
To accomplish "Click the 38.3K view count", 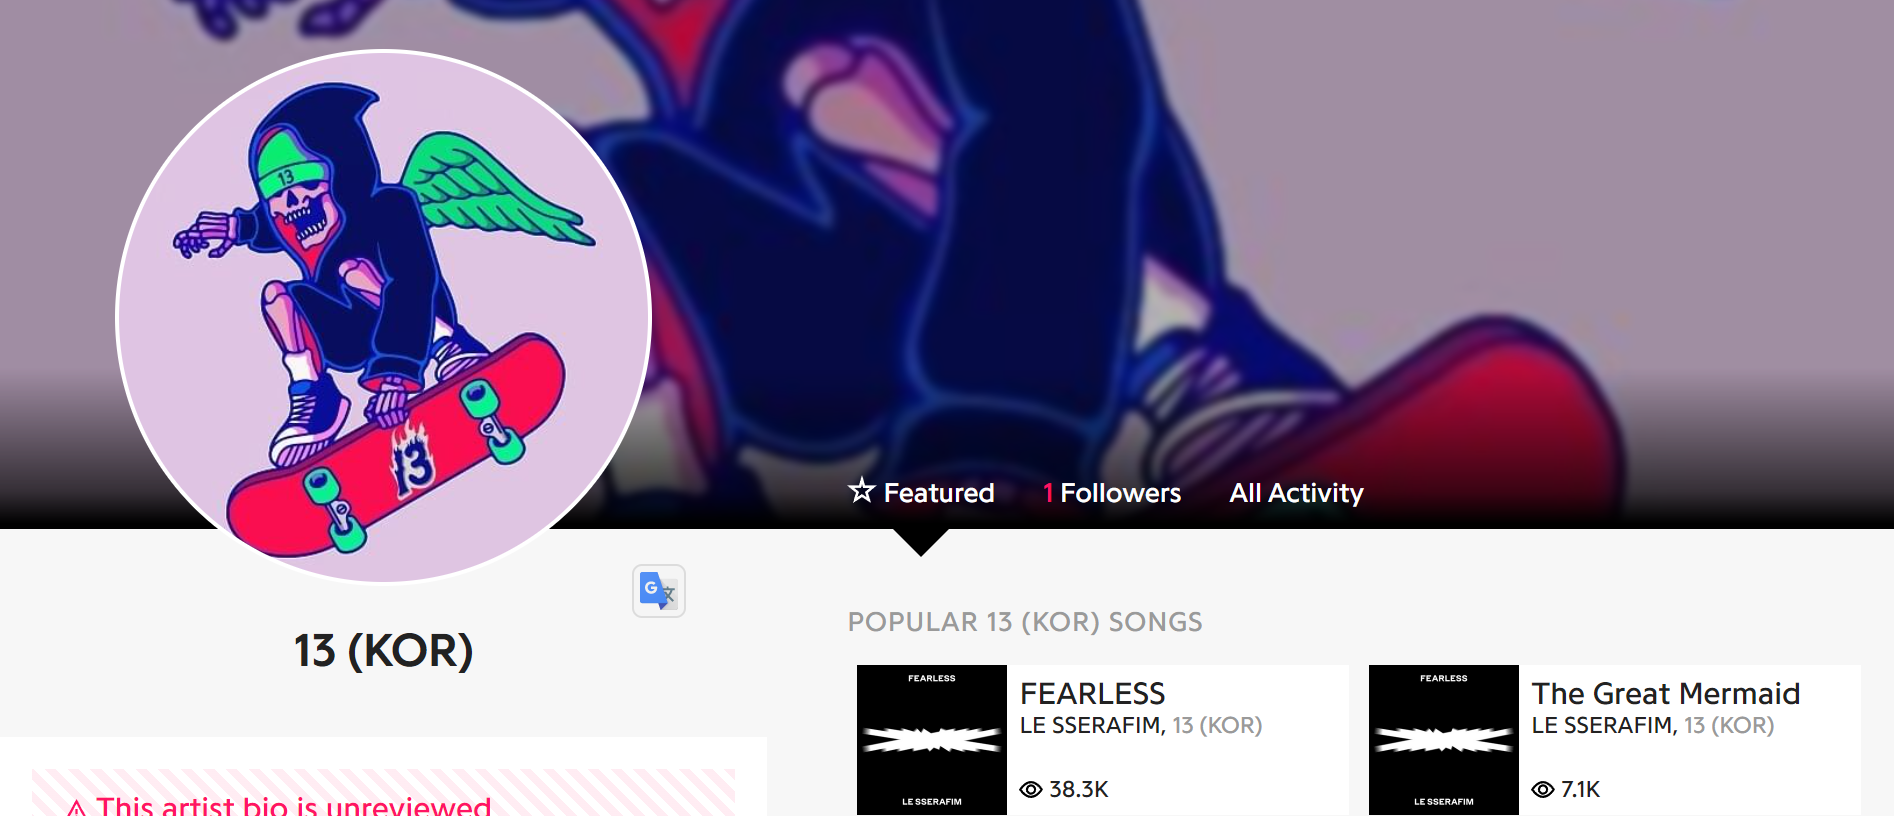I will (x=1079, y=790).
